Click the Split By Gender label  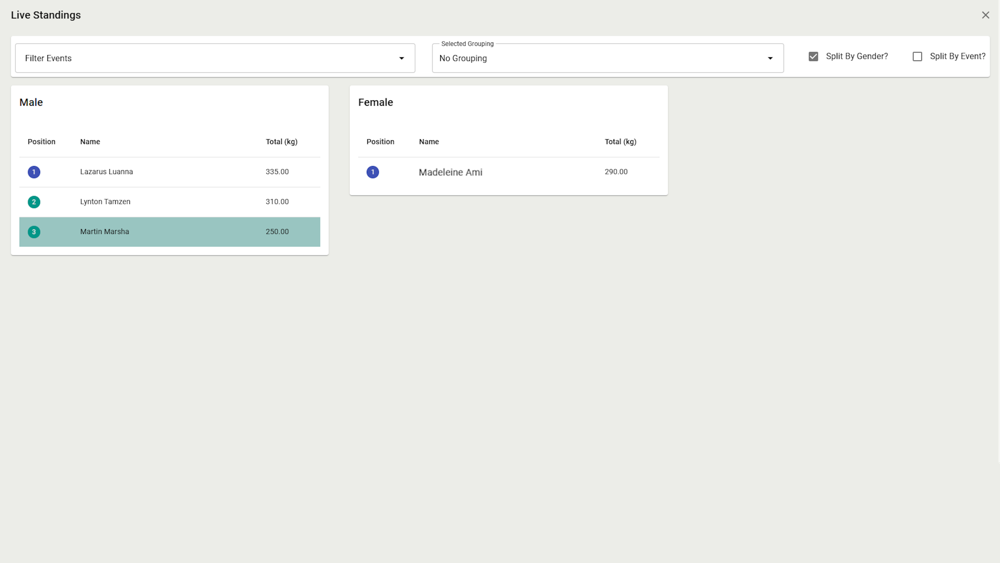tap(857, 56)
